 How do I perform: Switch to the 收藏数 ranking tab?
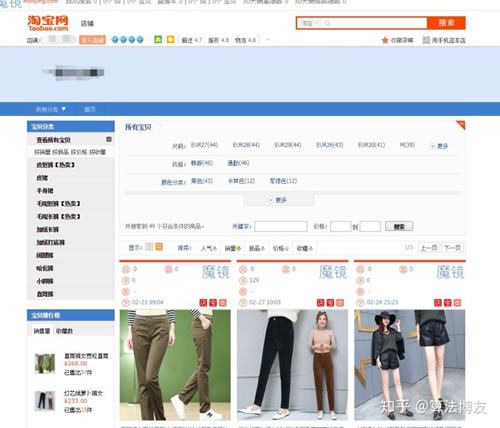pos(64,331)
